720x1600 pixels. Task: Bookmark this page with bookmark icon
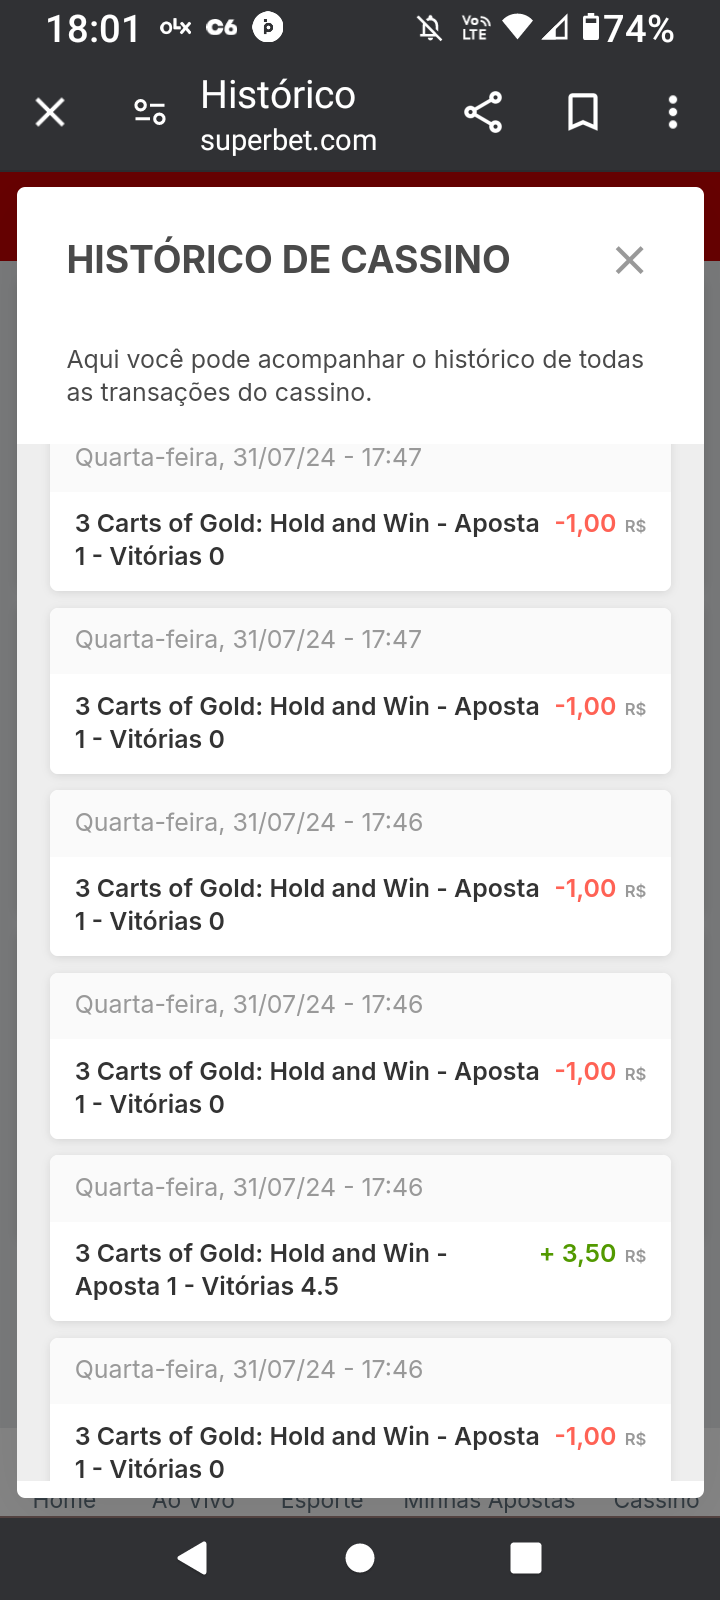(x=582, y=112)
